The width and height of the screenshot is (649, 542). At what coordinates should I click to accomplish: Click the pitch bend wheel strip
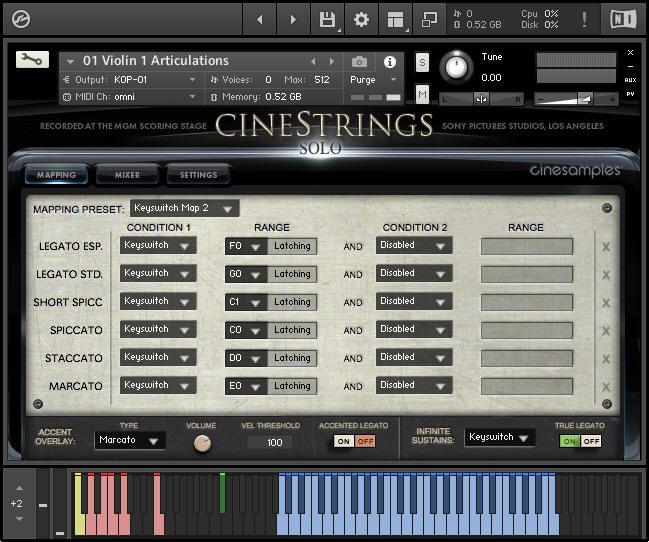pos(43,503)
